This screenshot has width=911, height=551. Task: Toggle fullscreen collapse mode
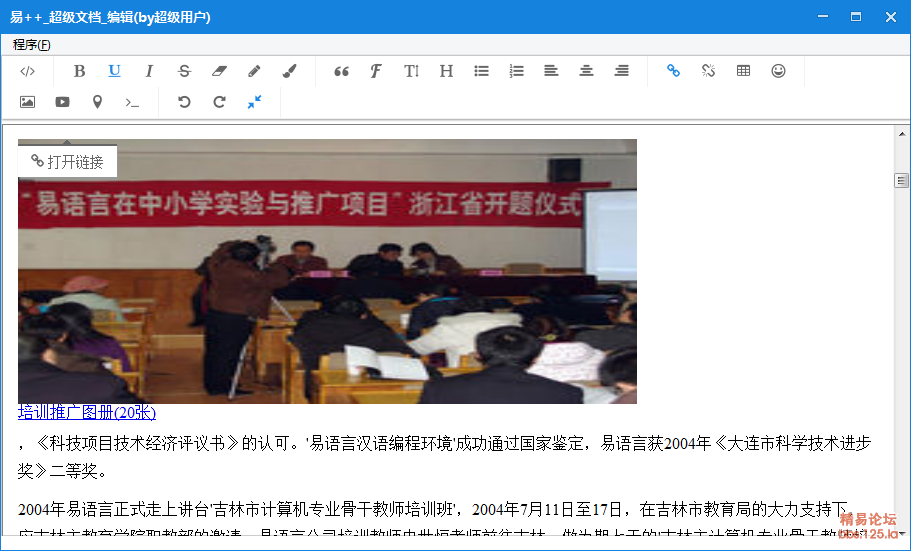pyautogui.click(x=254, y=102)
